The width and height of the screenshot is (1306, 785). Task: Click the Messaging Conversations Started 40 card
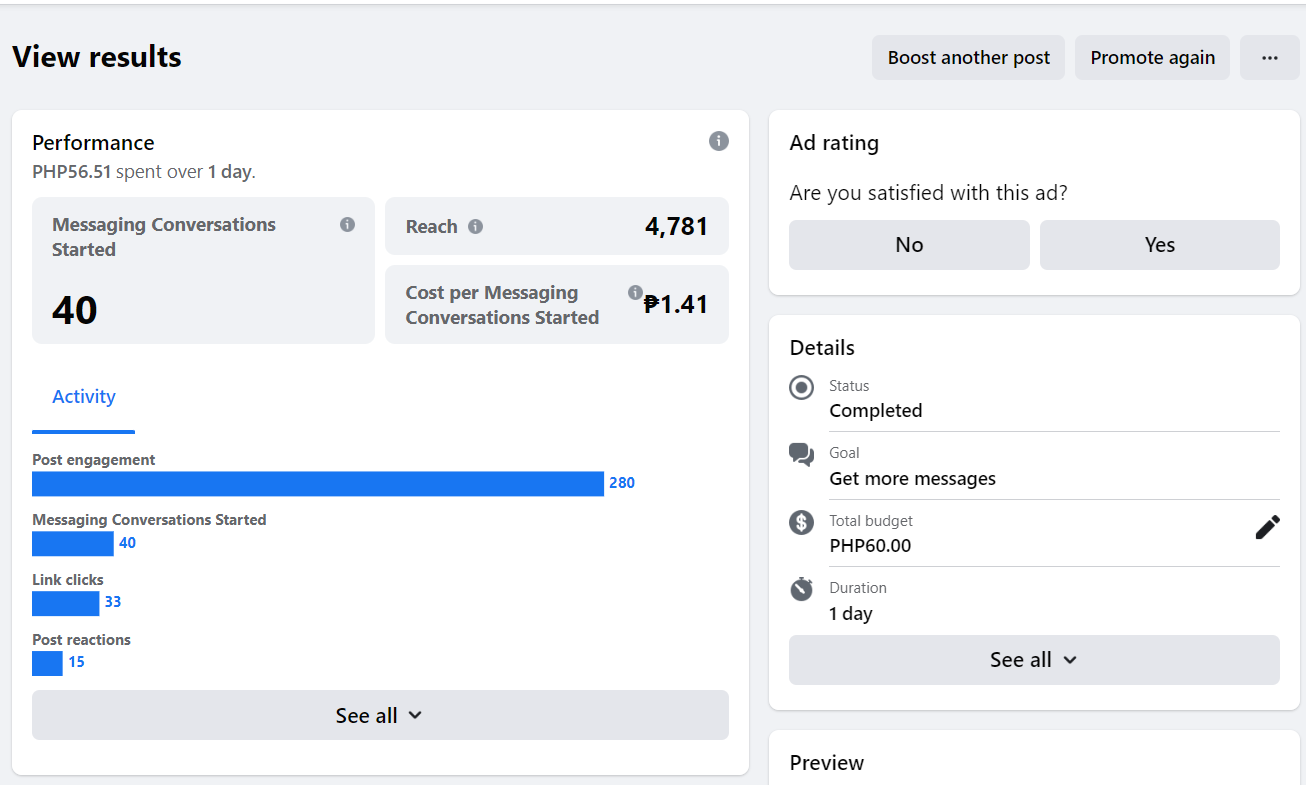coord(203,270)
